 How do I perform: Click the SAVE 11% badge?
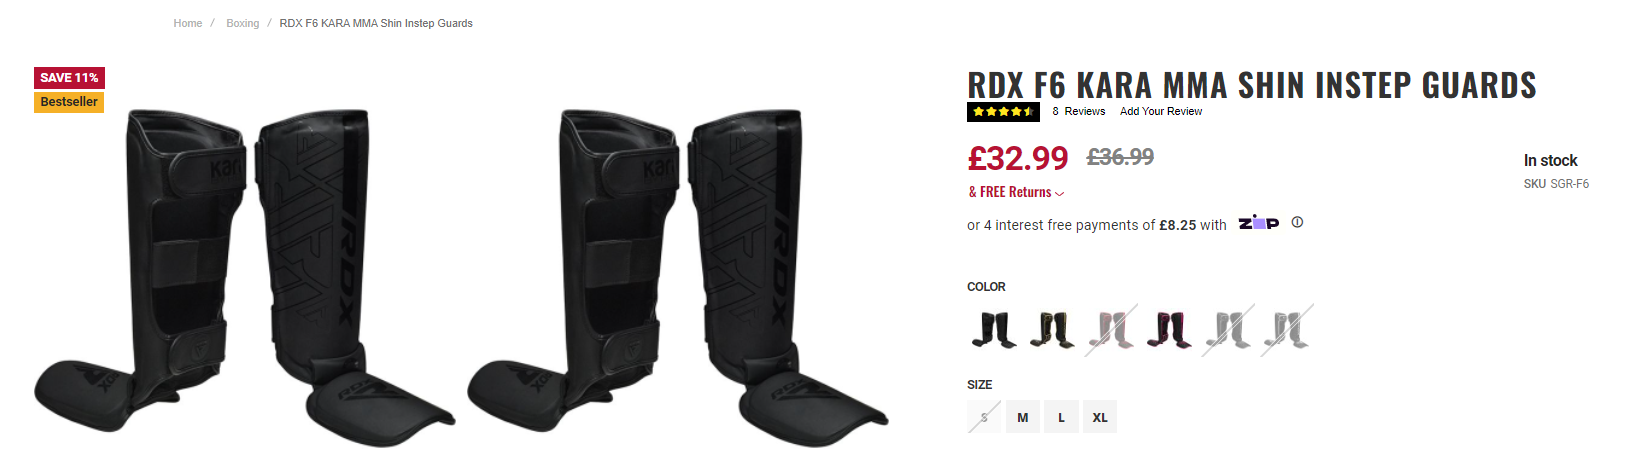tap(69, 77)
